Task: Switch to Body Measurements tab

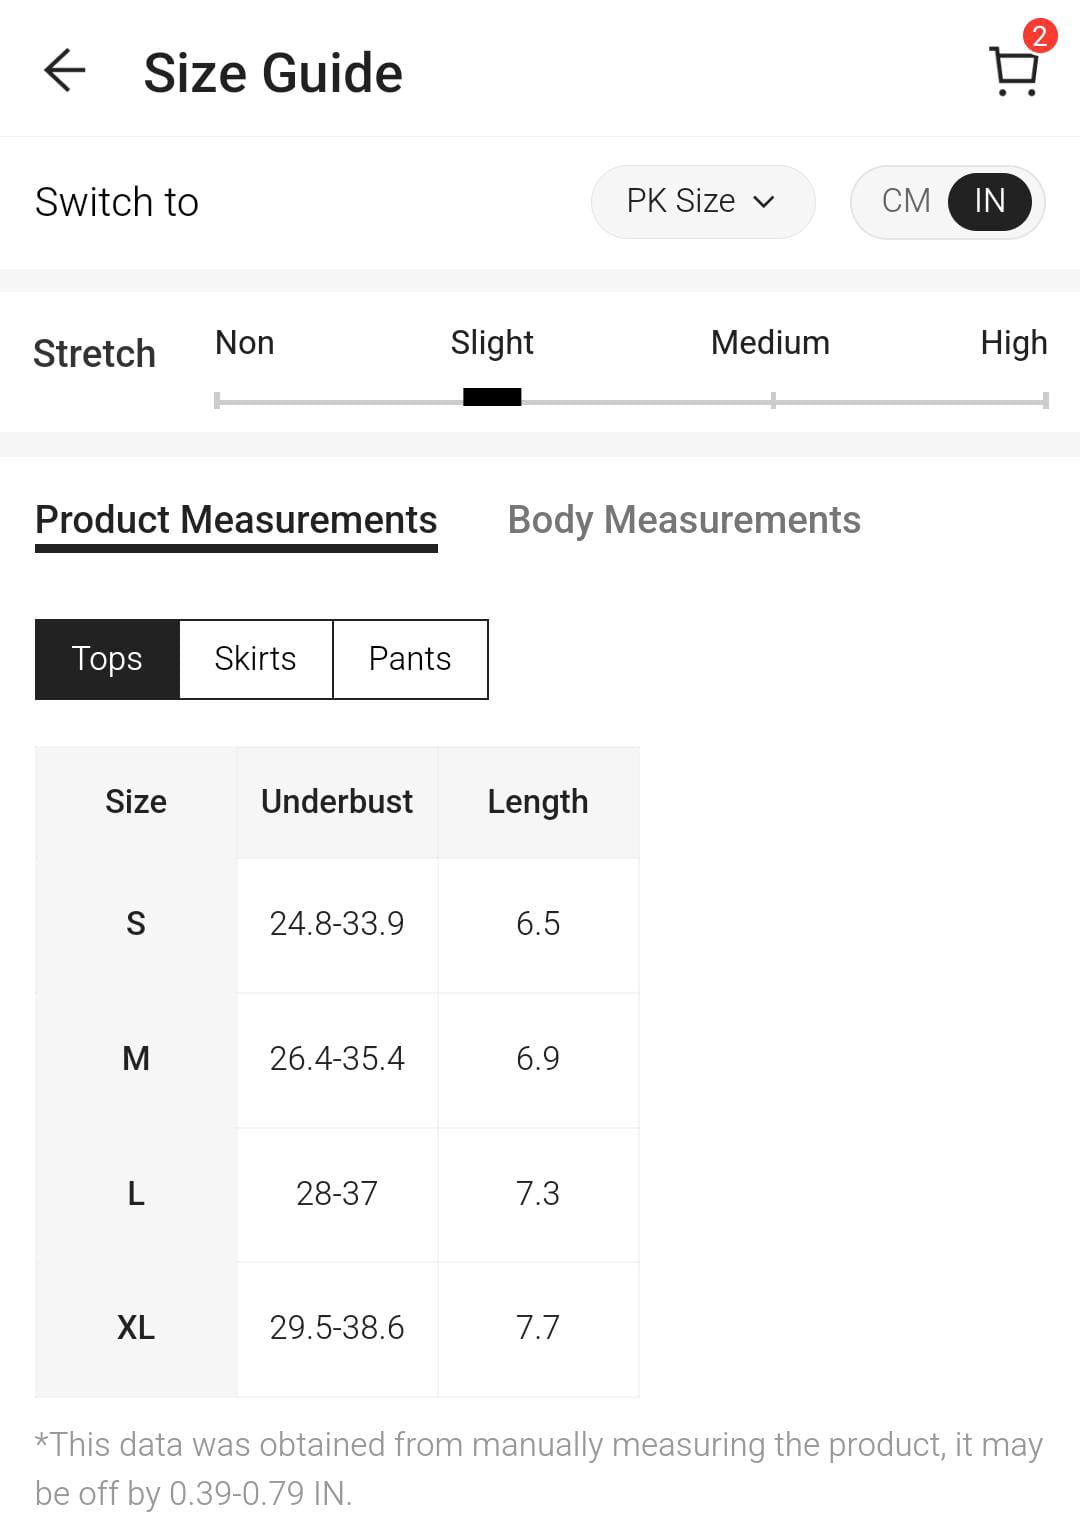Action: coord(684,520)
